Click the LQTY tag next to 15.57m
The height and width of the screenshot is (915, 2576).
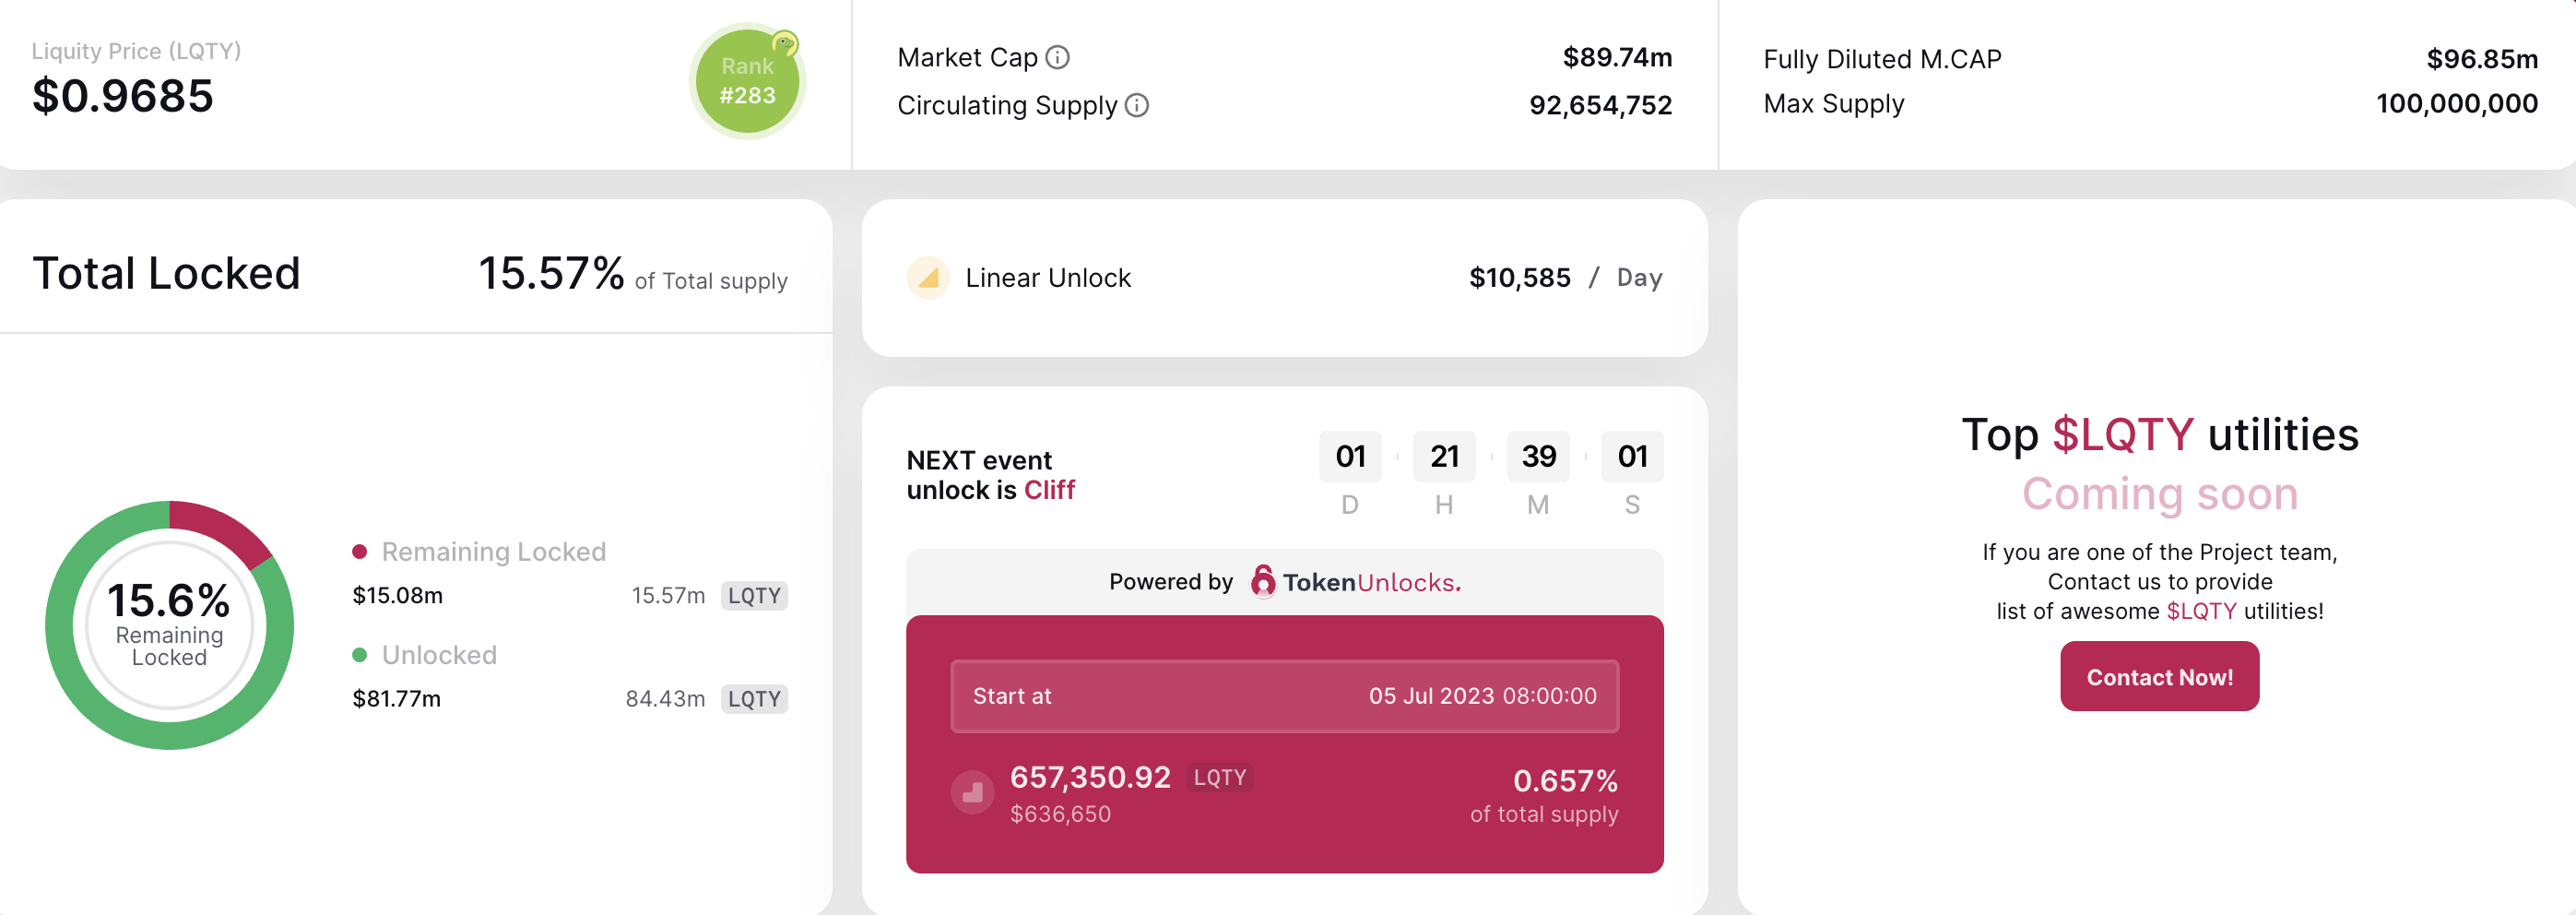754,596
